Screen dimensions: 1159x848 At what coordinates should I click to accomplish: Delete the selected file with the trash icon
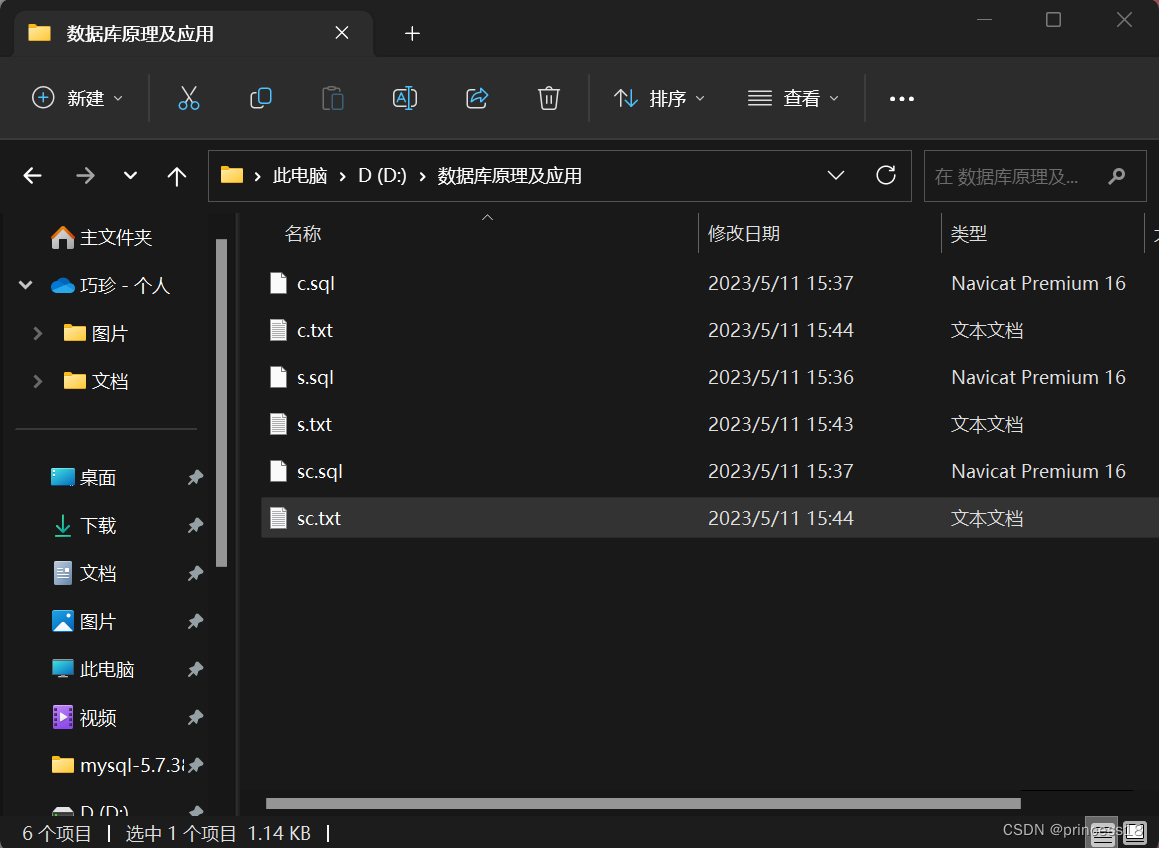(548, 98)
